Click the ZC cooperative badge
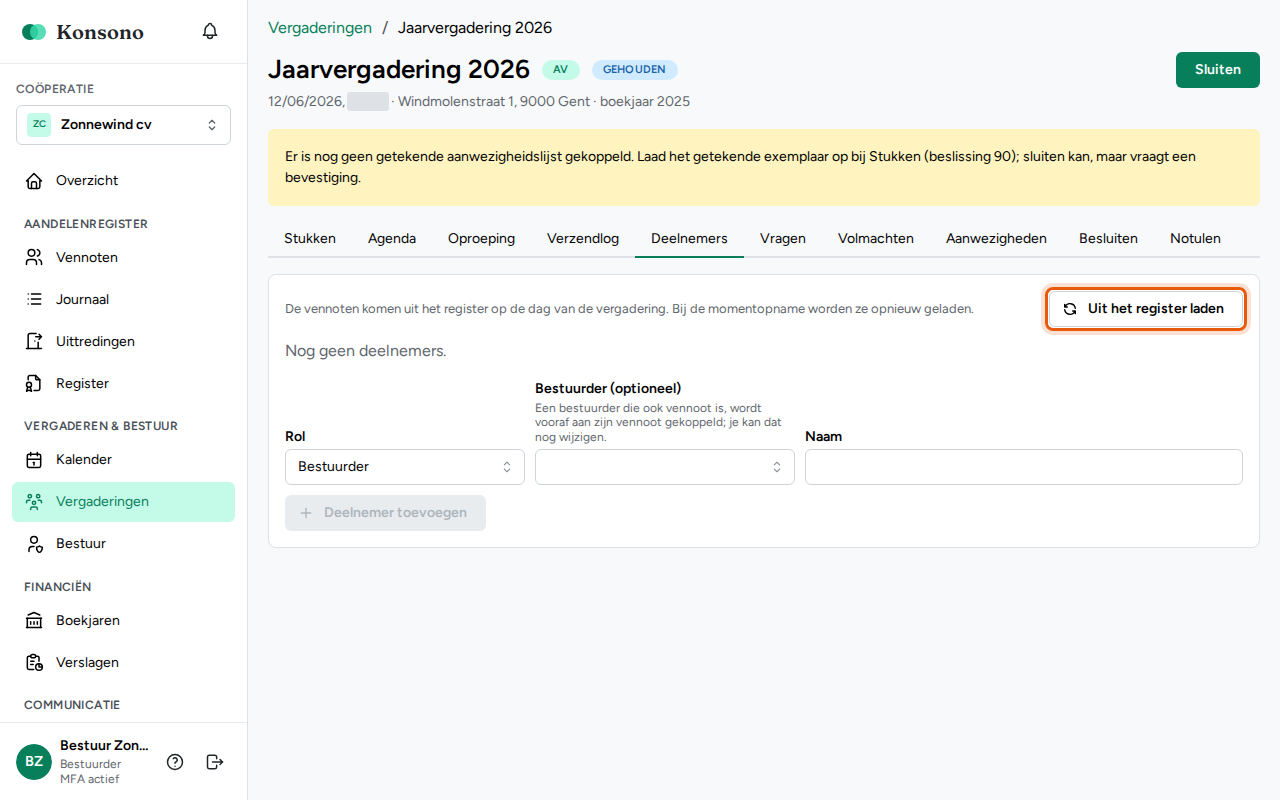1280x800 pixels. [39, 125]
